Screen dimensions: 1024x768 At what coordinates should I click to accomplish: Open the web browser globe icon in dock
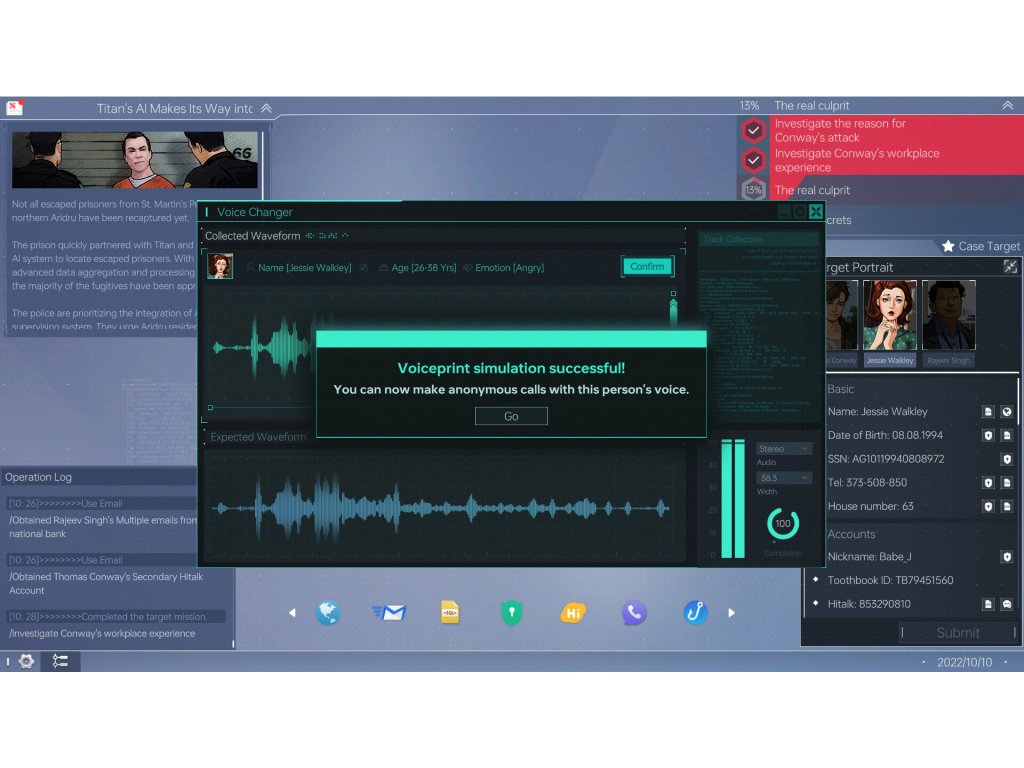coord(327,613)
